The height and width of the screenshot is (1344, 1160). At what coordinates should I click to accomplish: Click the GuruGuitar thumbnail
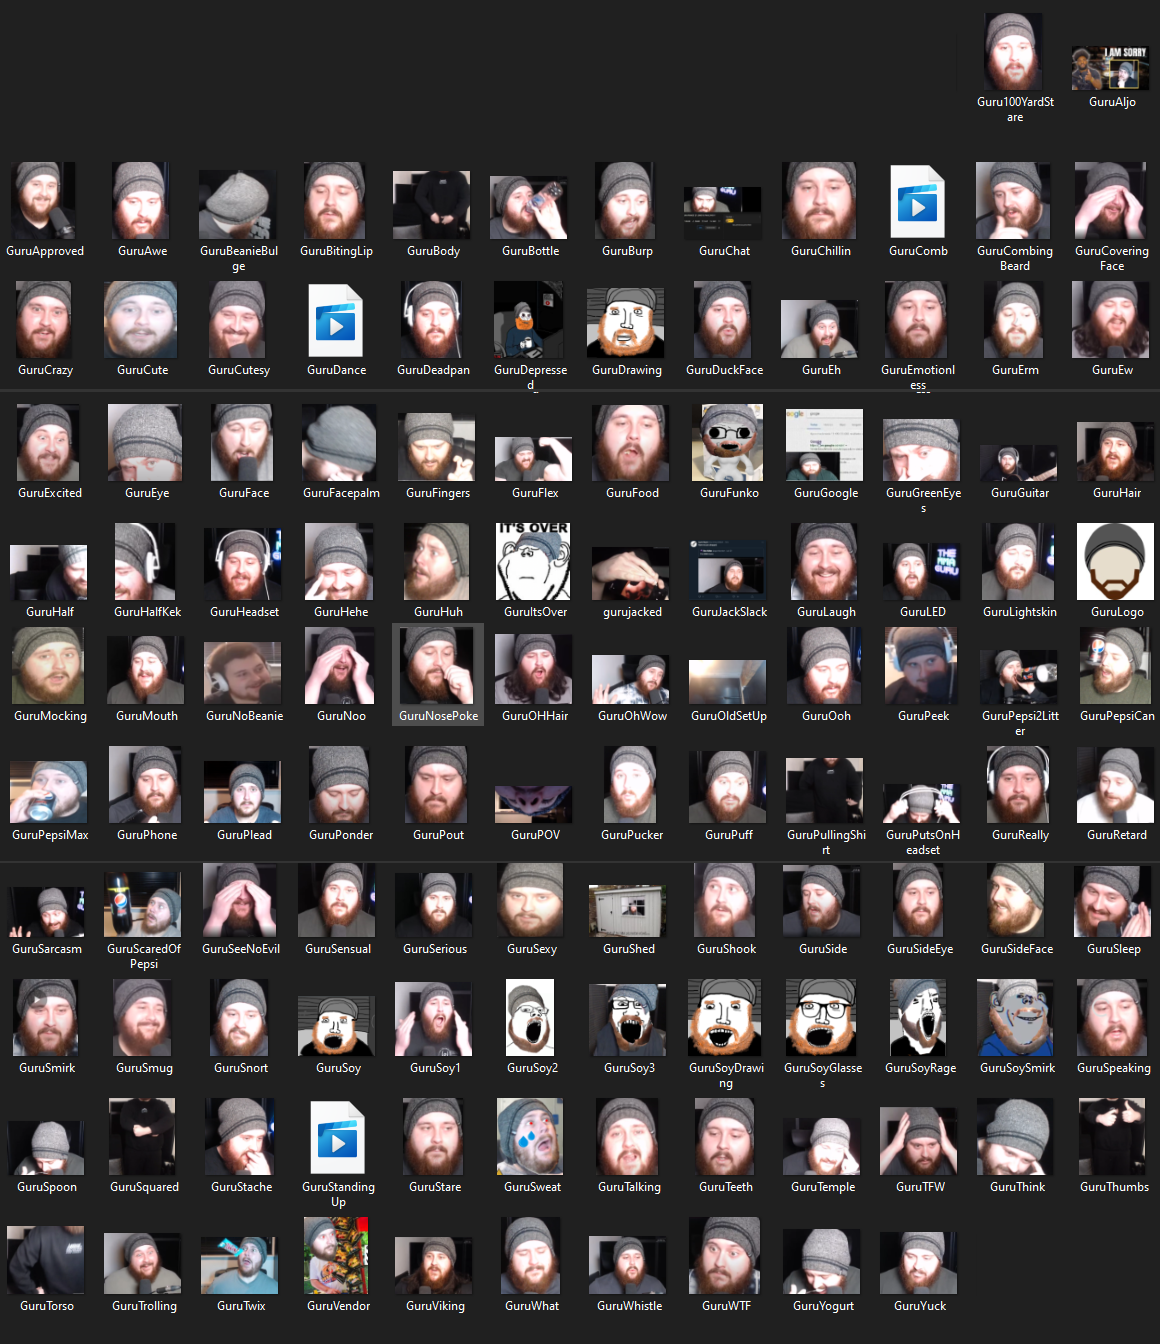coord(1018,463)
